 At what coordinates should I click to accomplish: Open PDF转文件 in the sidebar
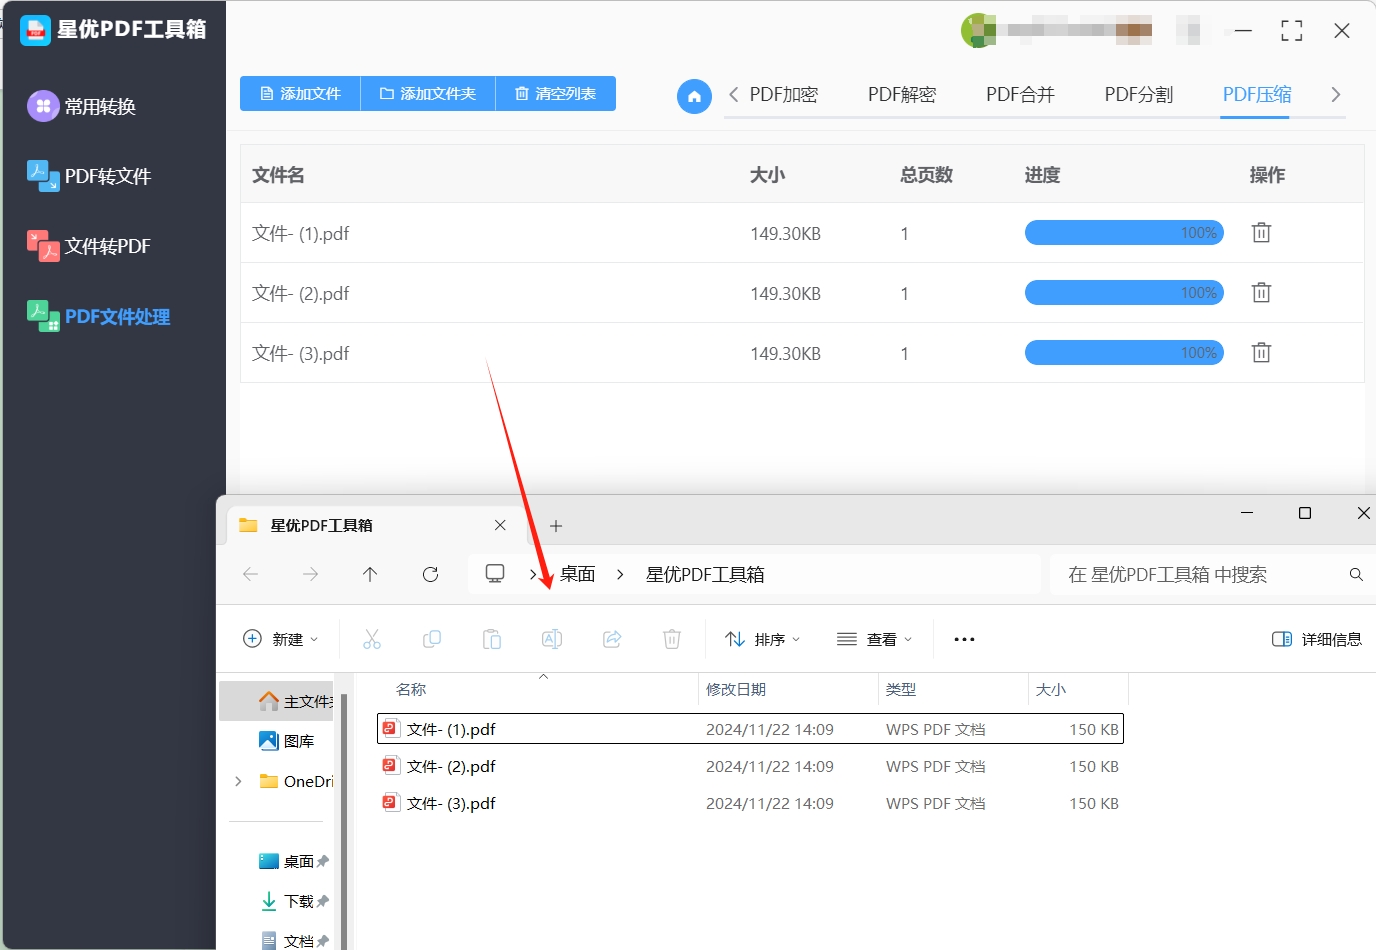click(x=89, y=176)
